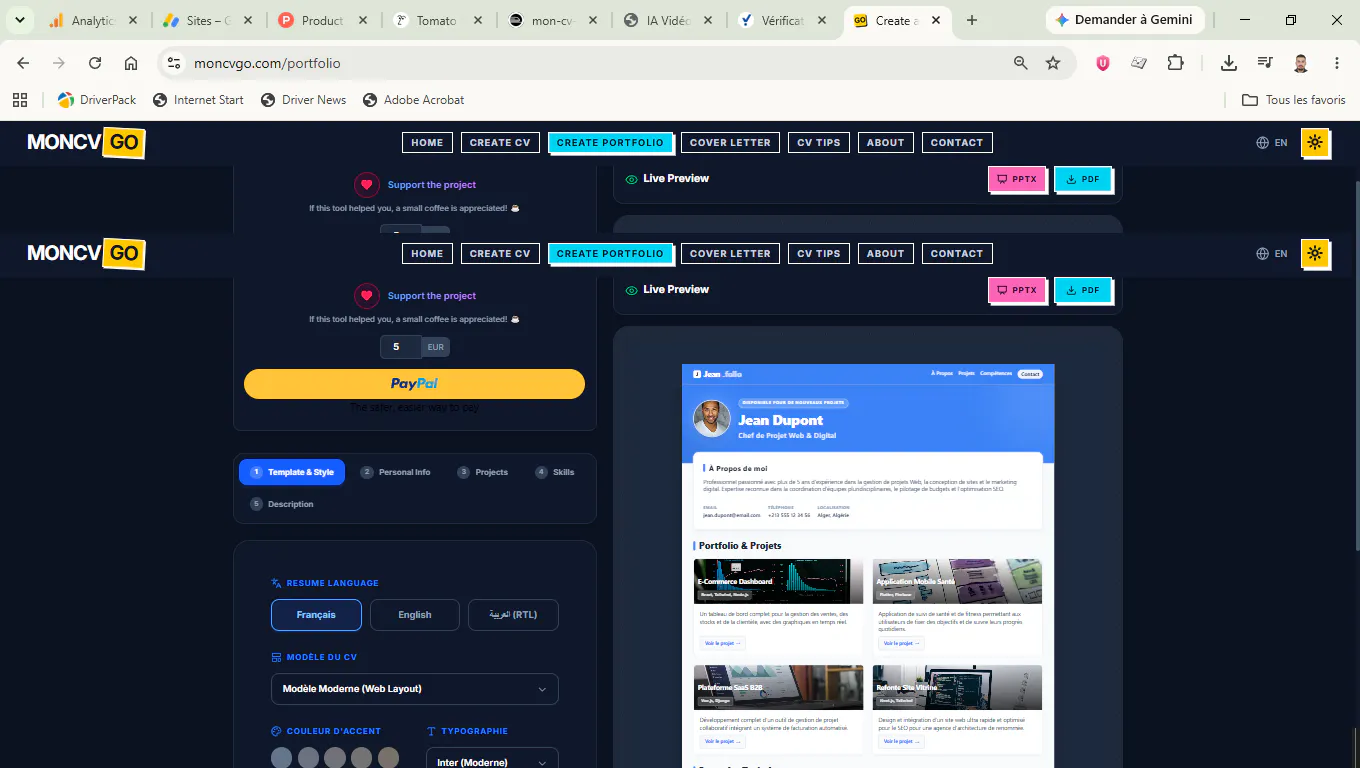Go to step 5 Description
The height and width of the screenshot is (768, 1360).
(282, 504)
